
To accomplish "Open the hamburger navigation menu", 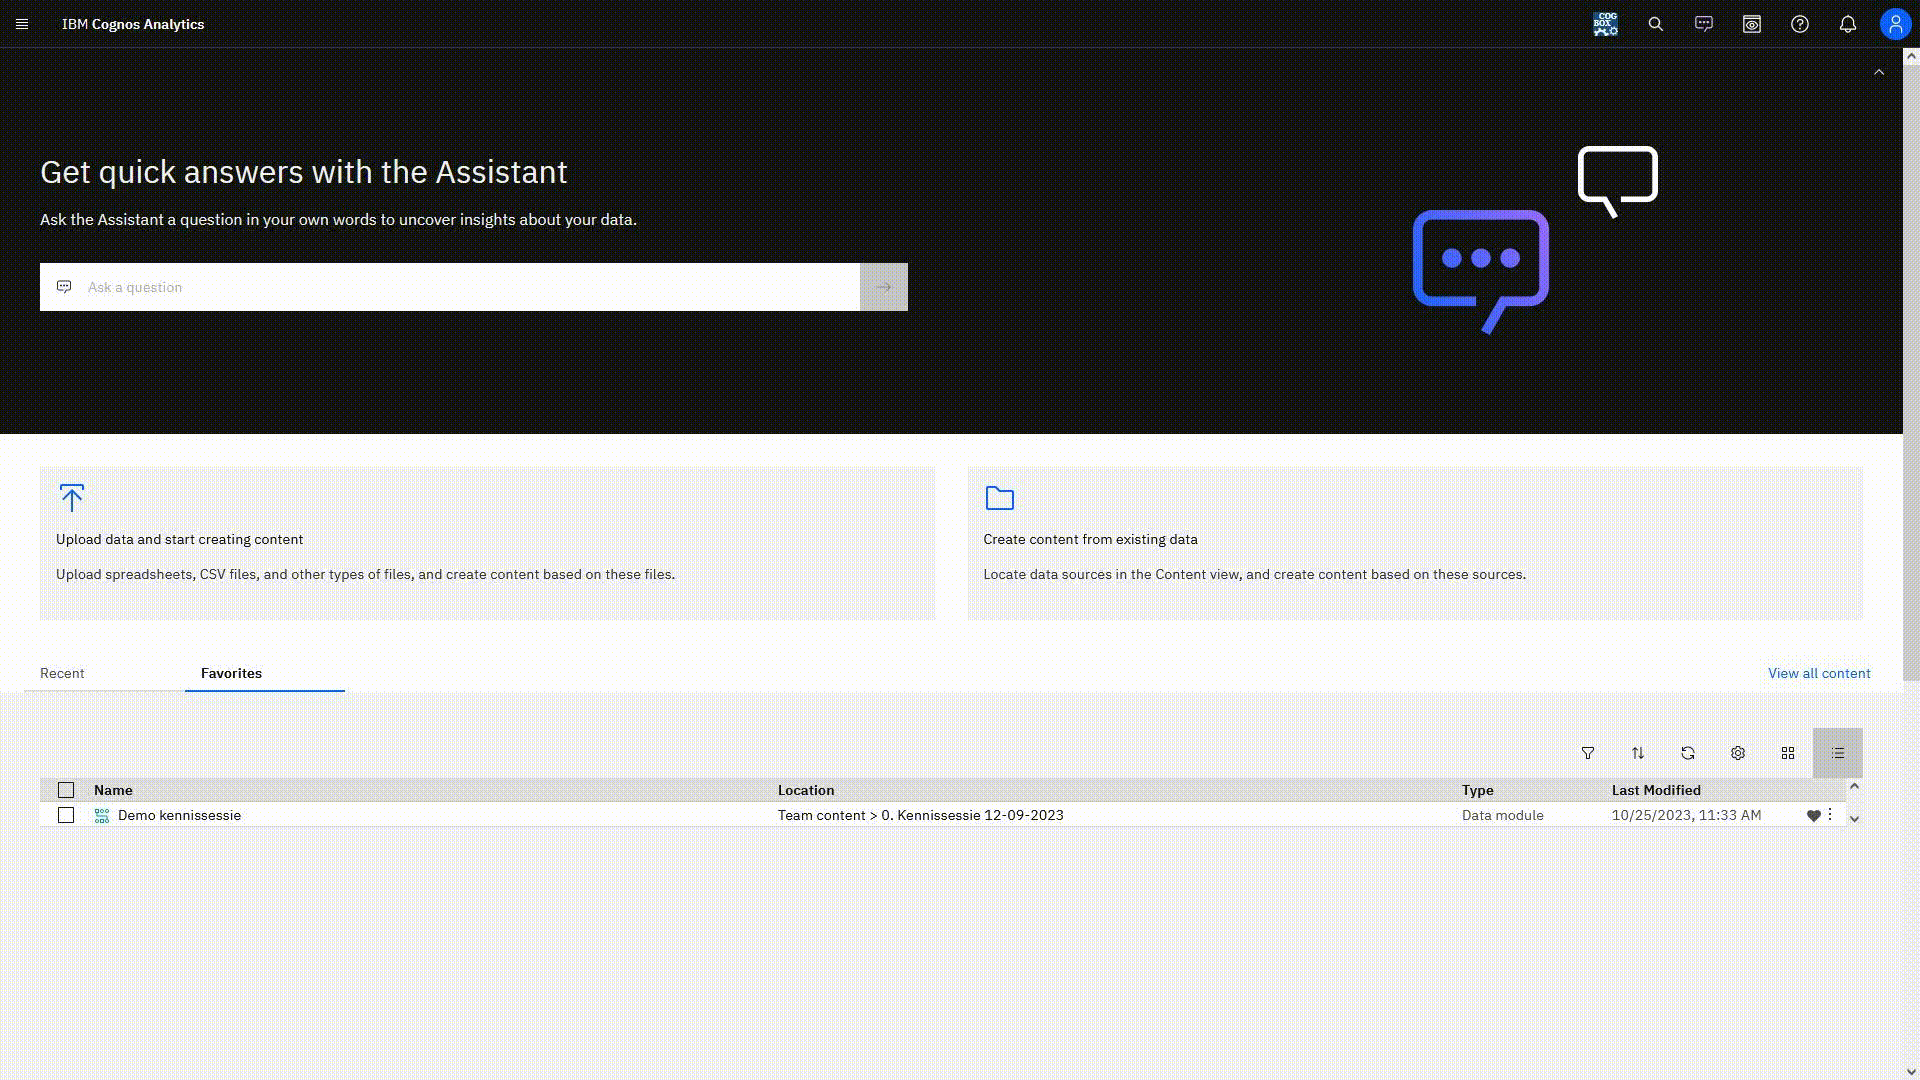I will 22,24.
